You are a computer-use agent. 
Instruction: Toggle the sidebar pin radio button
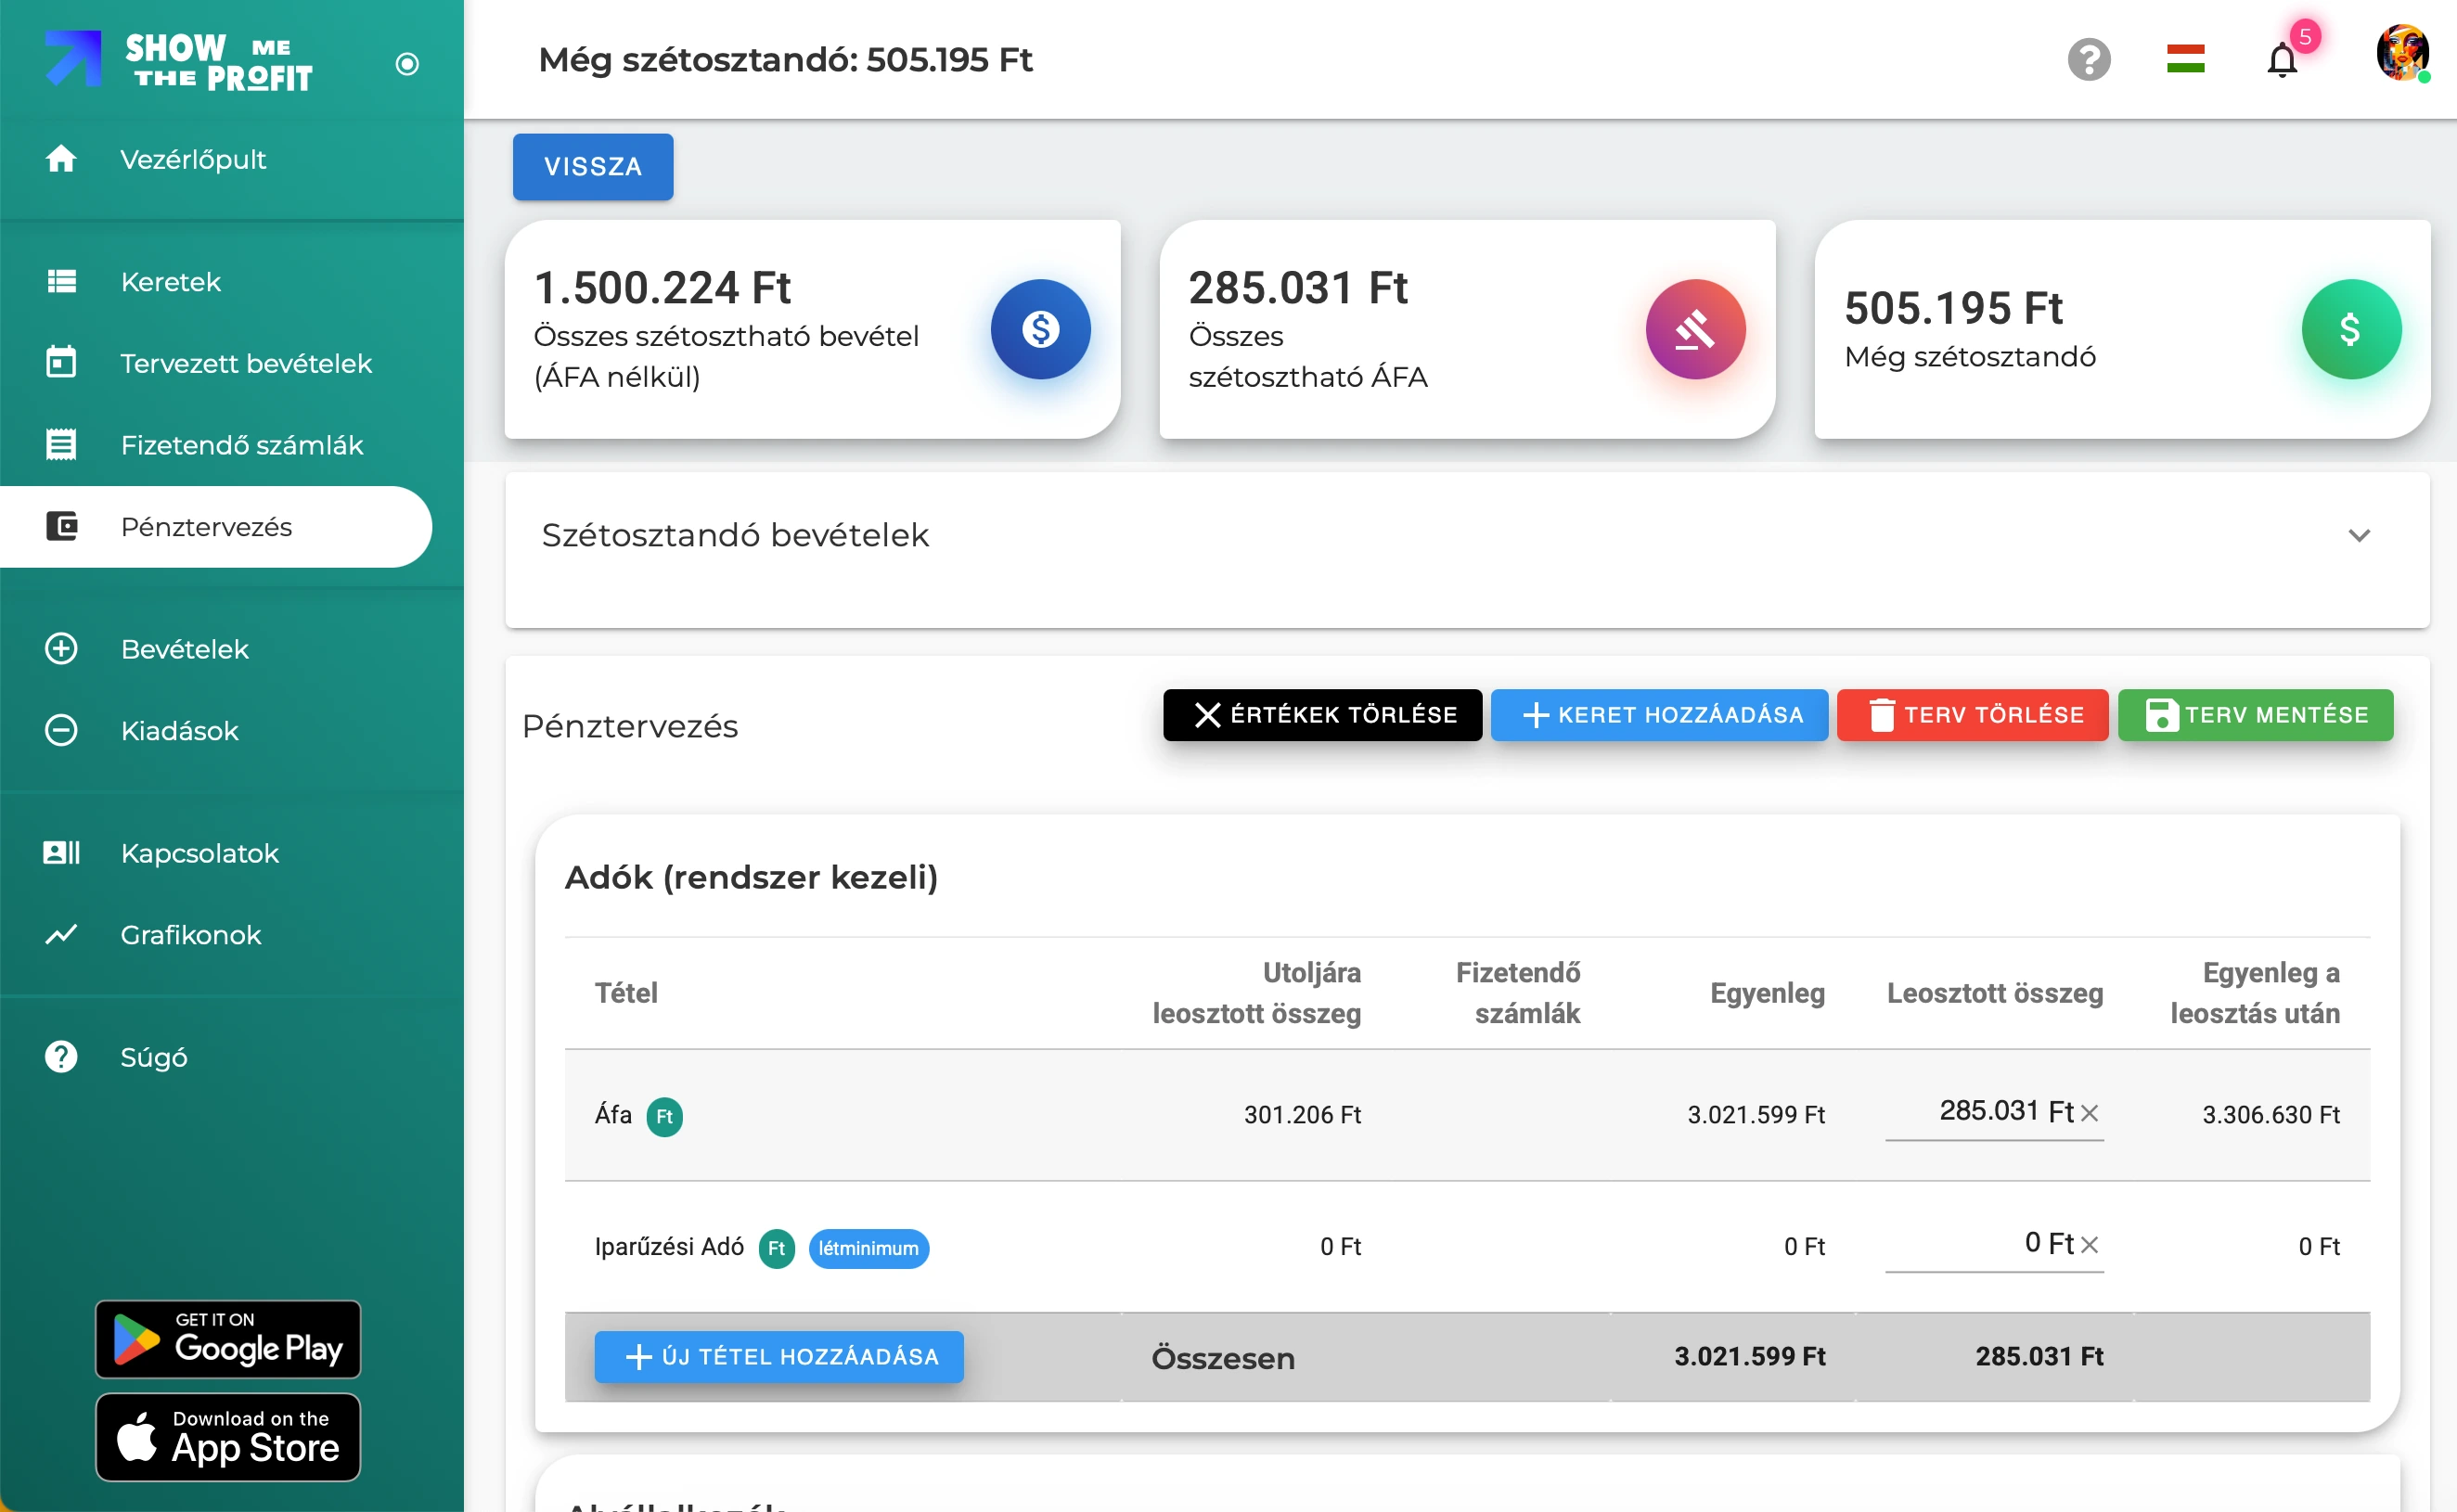click(407, 64)
